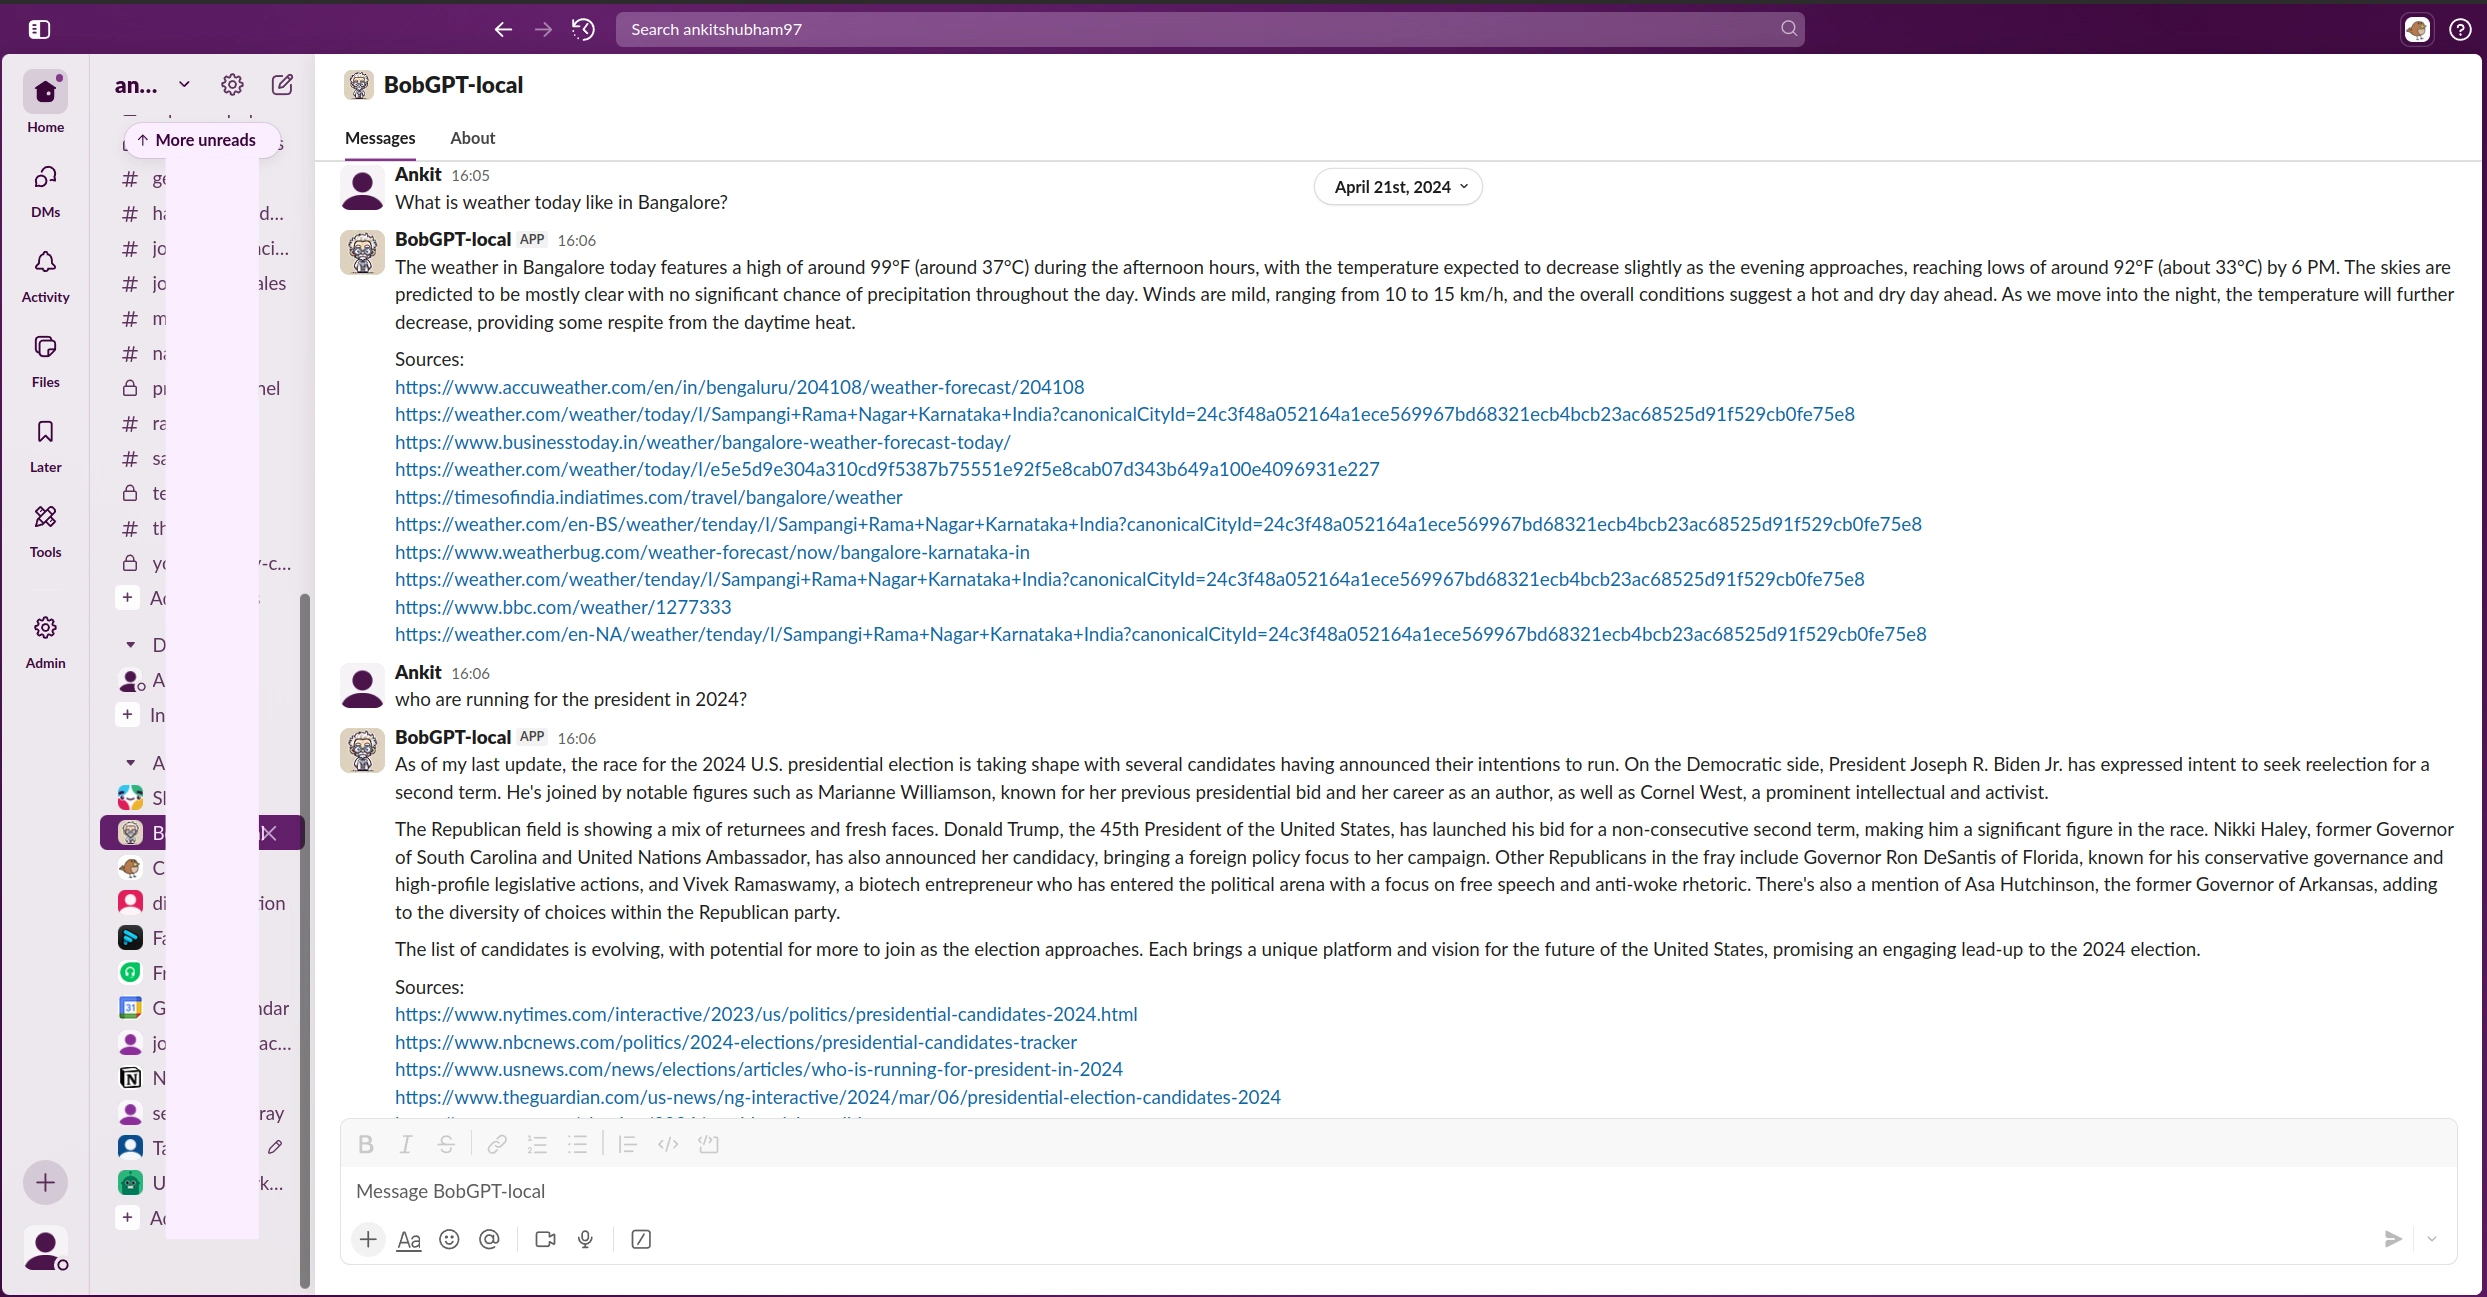The width and height of the screenshot is (2487, 1297).
Task: Toggle bold formatting in composer
Action: pyautogui.click(x=366, y=1144)
